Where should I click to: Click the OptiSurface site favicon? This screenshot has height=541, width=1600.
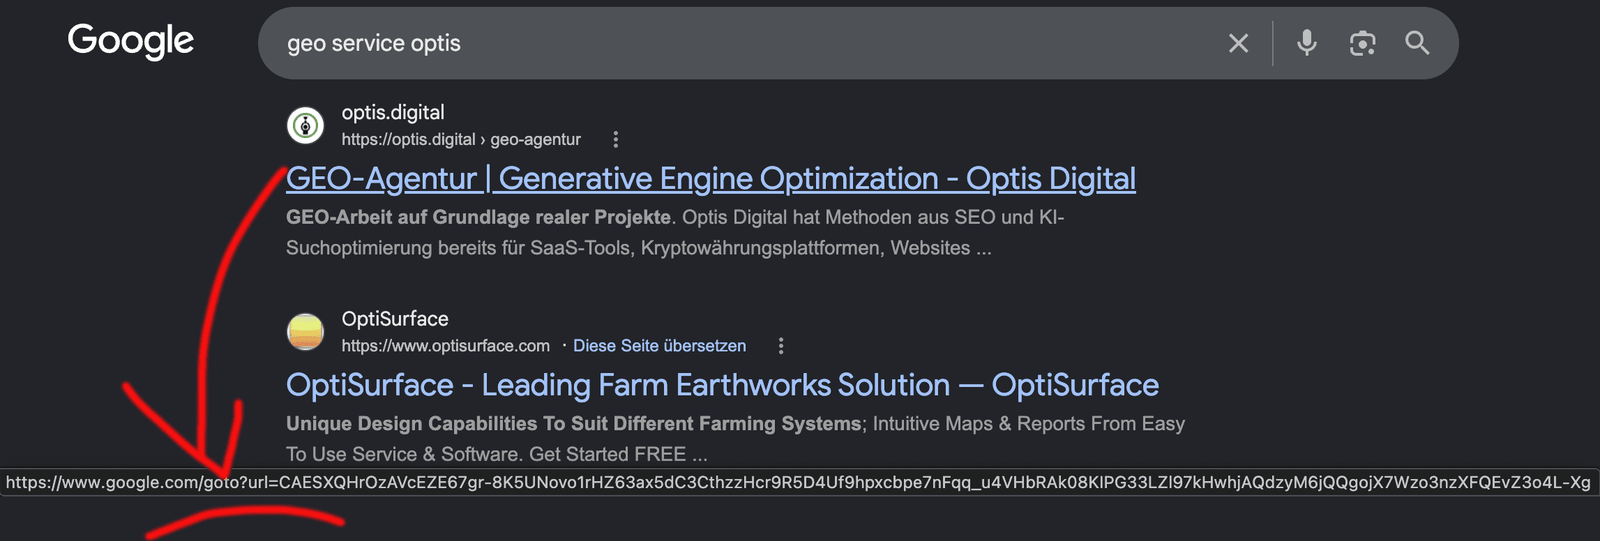click(305, 331)
